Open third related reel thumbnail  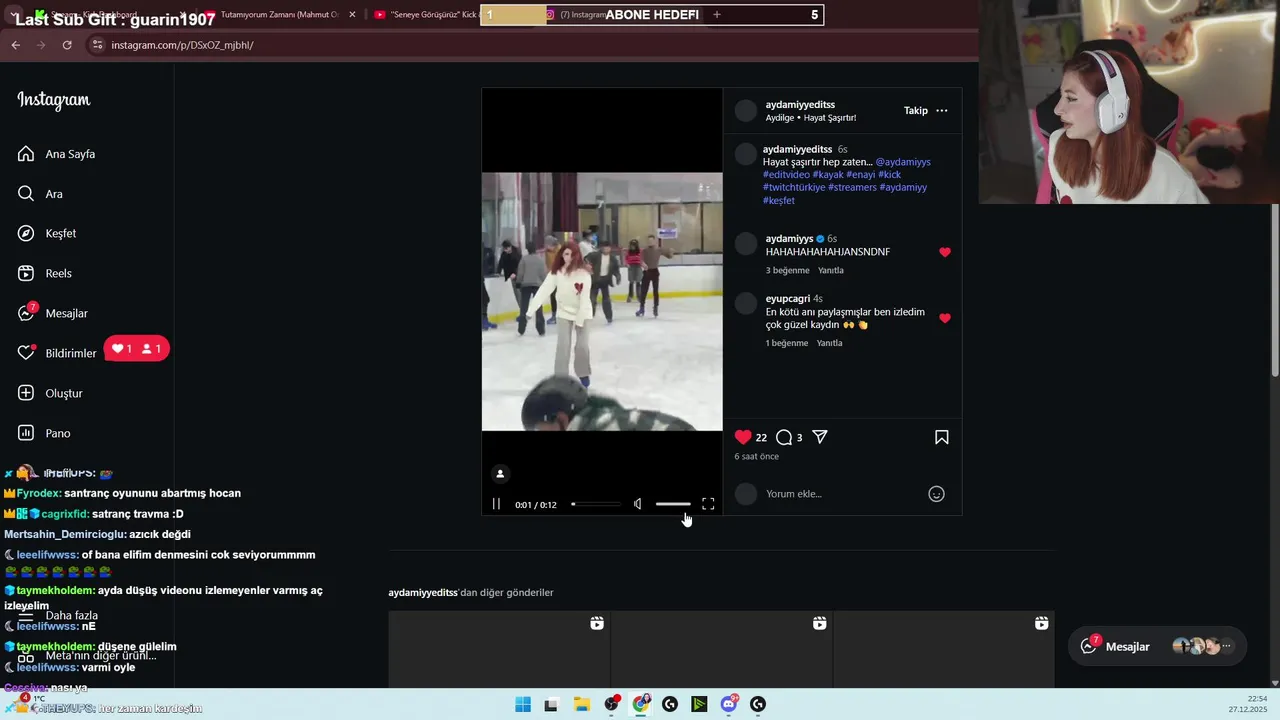(944, 649)
